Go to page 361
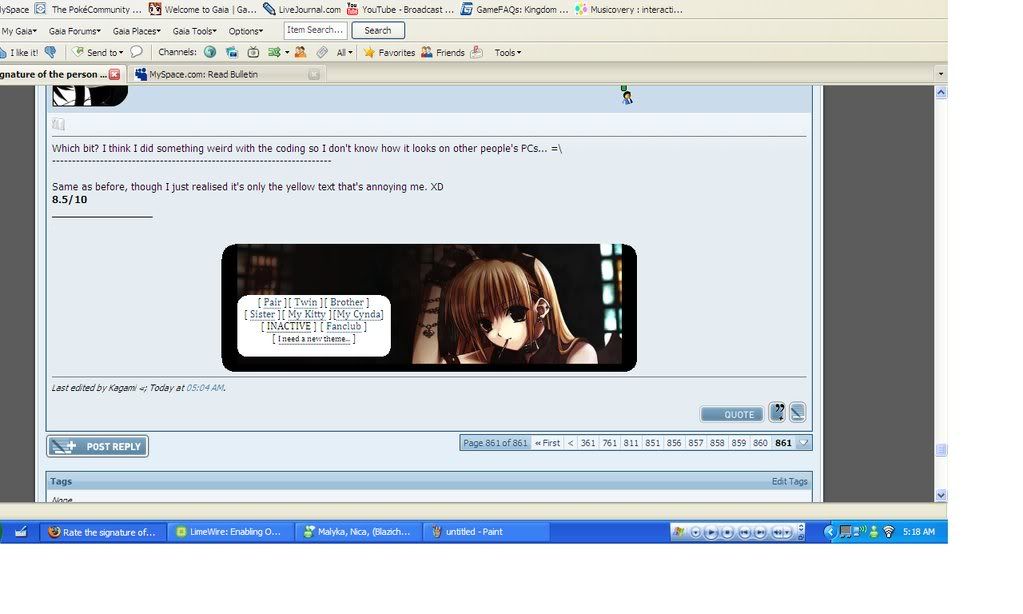This screenshot has width=1023, height=614. tap(588, 442)
